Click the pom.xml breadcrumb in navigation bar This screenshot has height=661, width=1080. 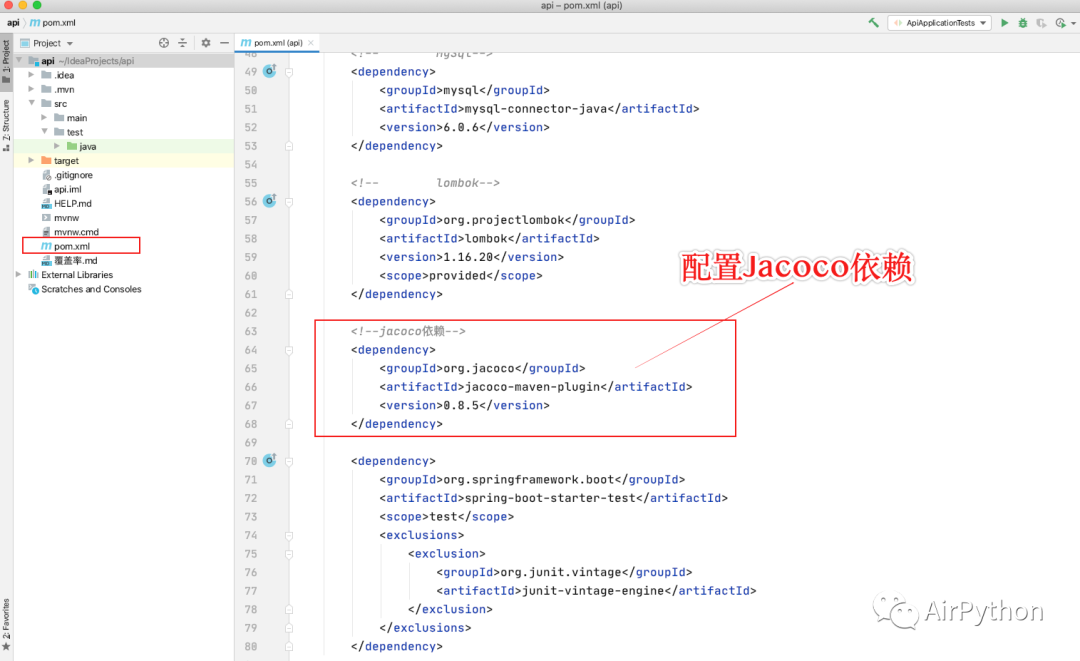click(53, 23)
